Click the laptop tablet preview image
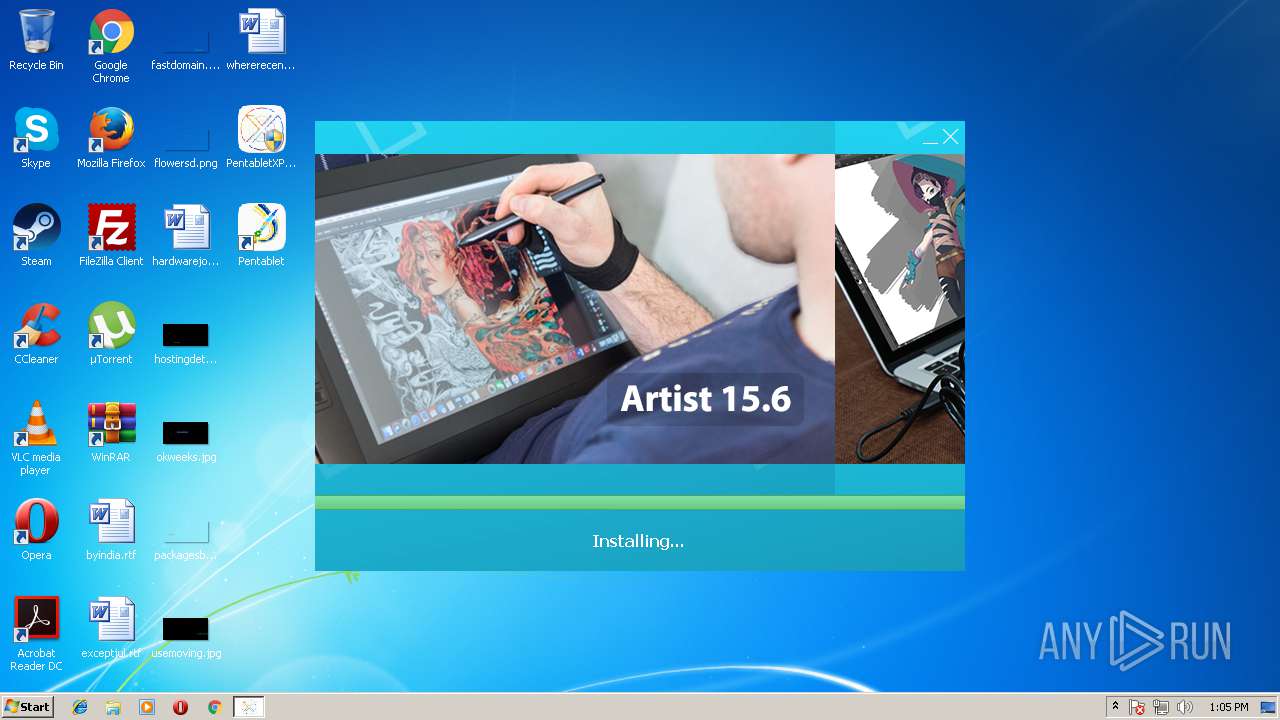The height and width of the screenshot is (720, 1280). coord(900,309)
